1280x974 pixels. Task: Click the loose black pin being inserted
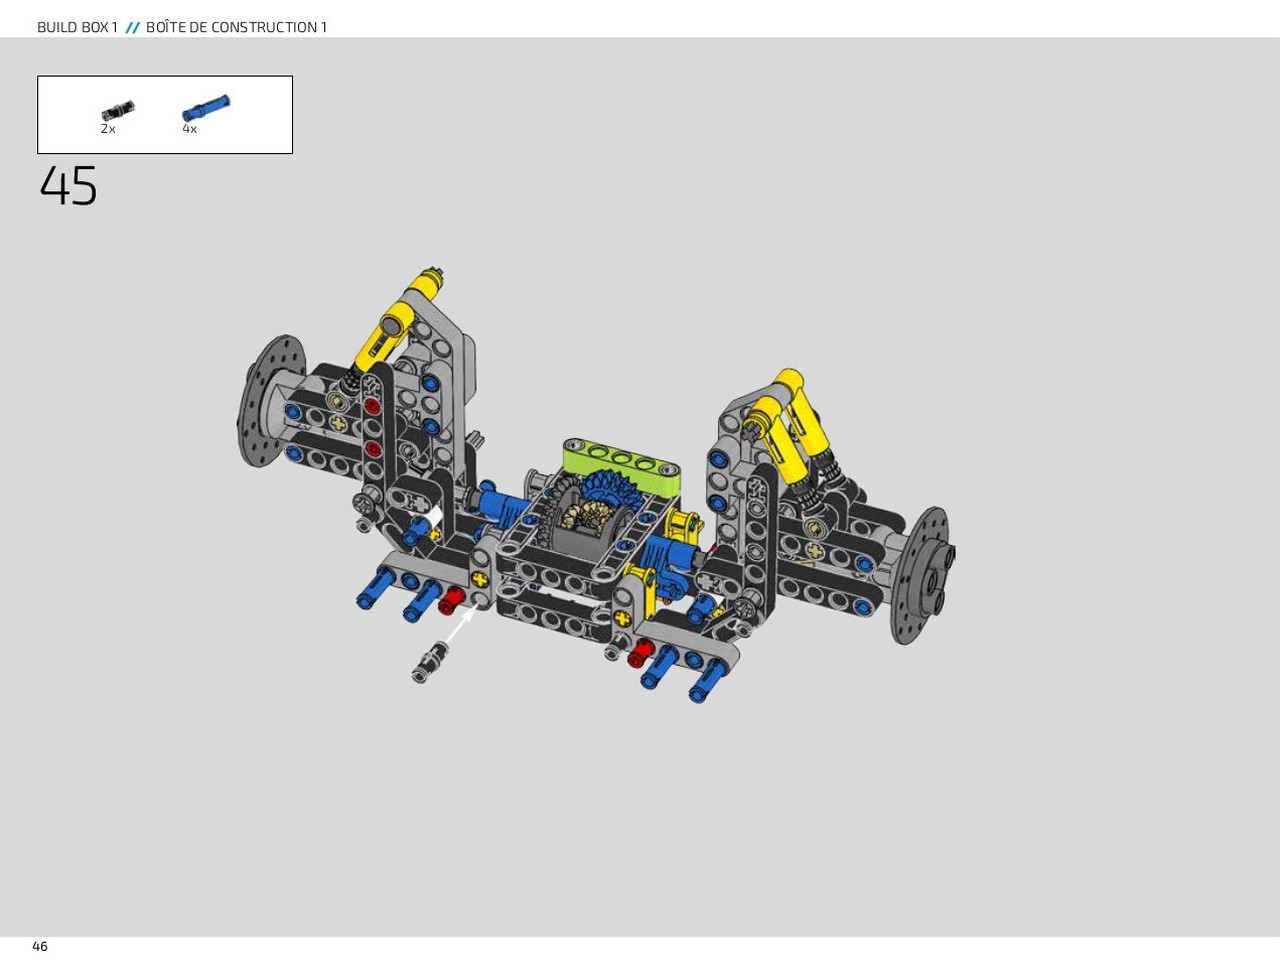tap(430, 662)
